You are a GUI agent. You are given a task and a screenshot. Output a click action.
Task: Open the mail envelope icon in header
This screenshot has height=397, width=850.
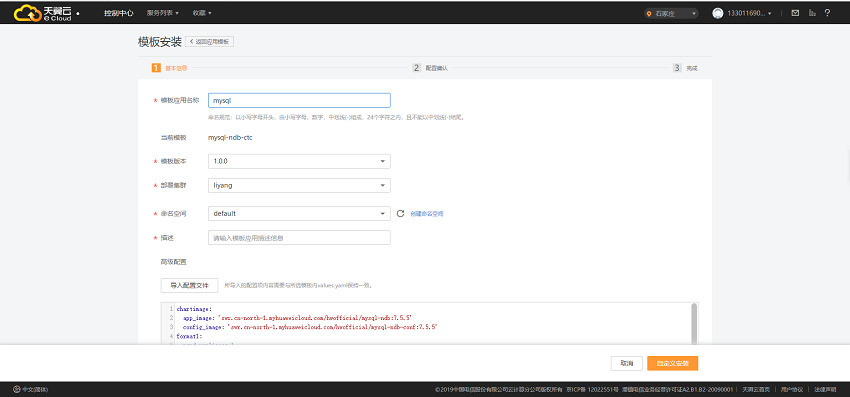[x=795, y=13]
